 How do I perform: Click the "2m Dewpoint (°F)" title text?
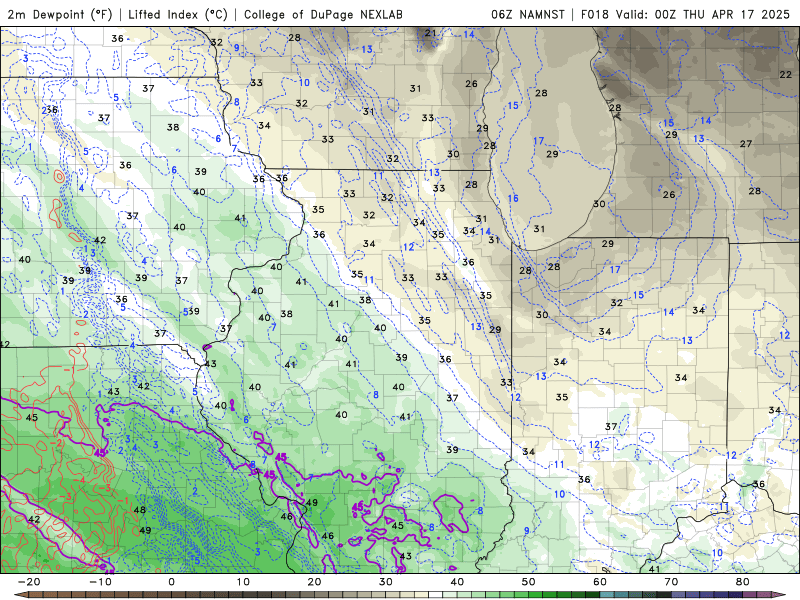[x=60, y=14]
